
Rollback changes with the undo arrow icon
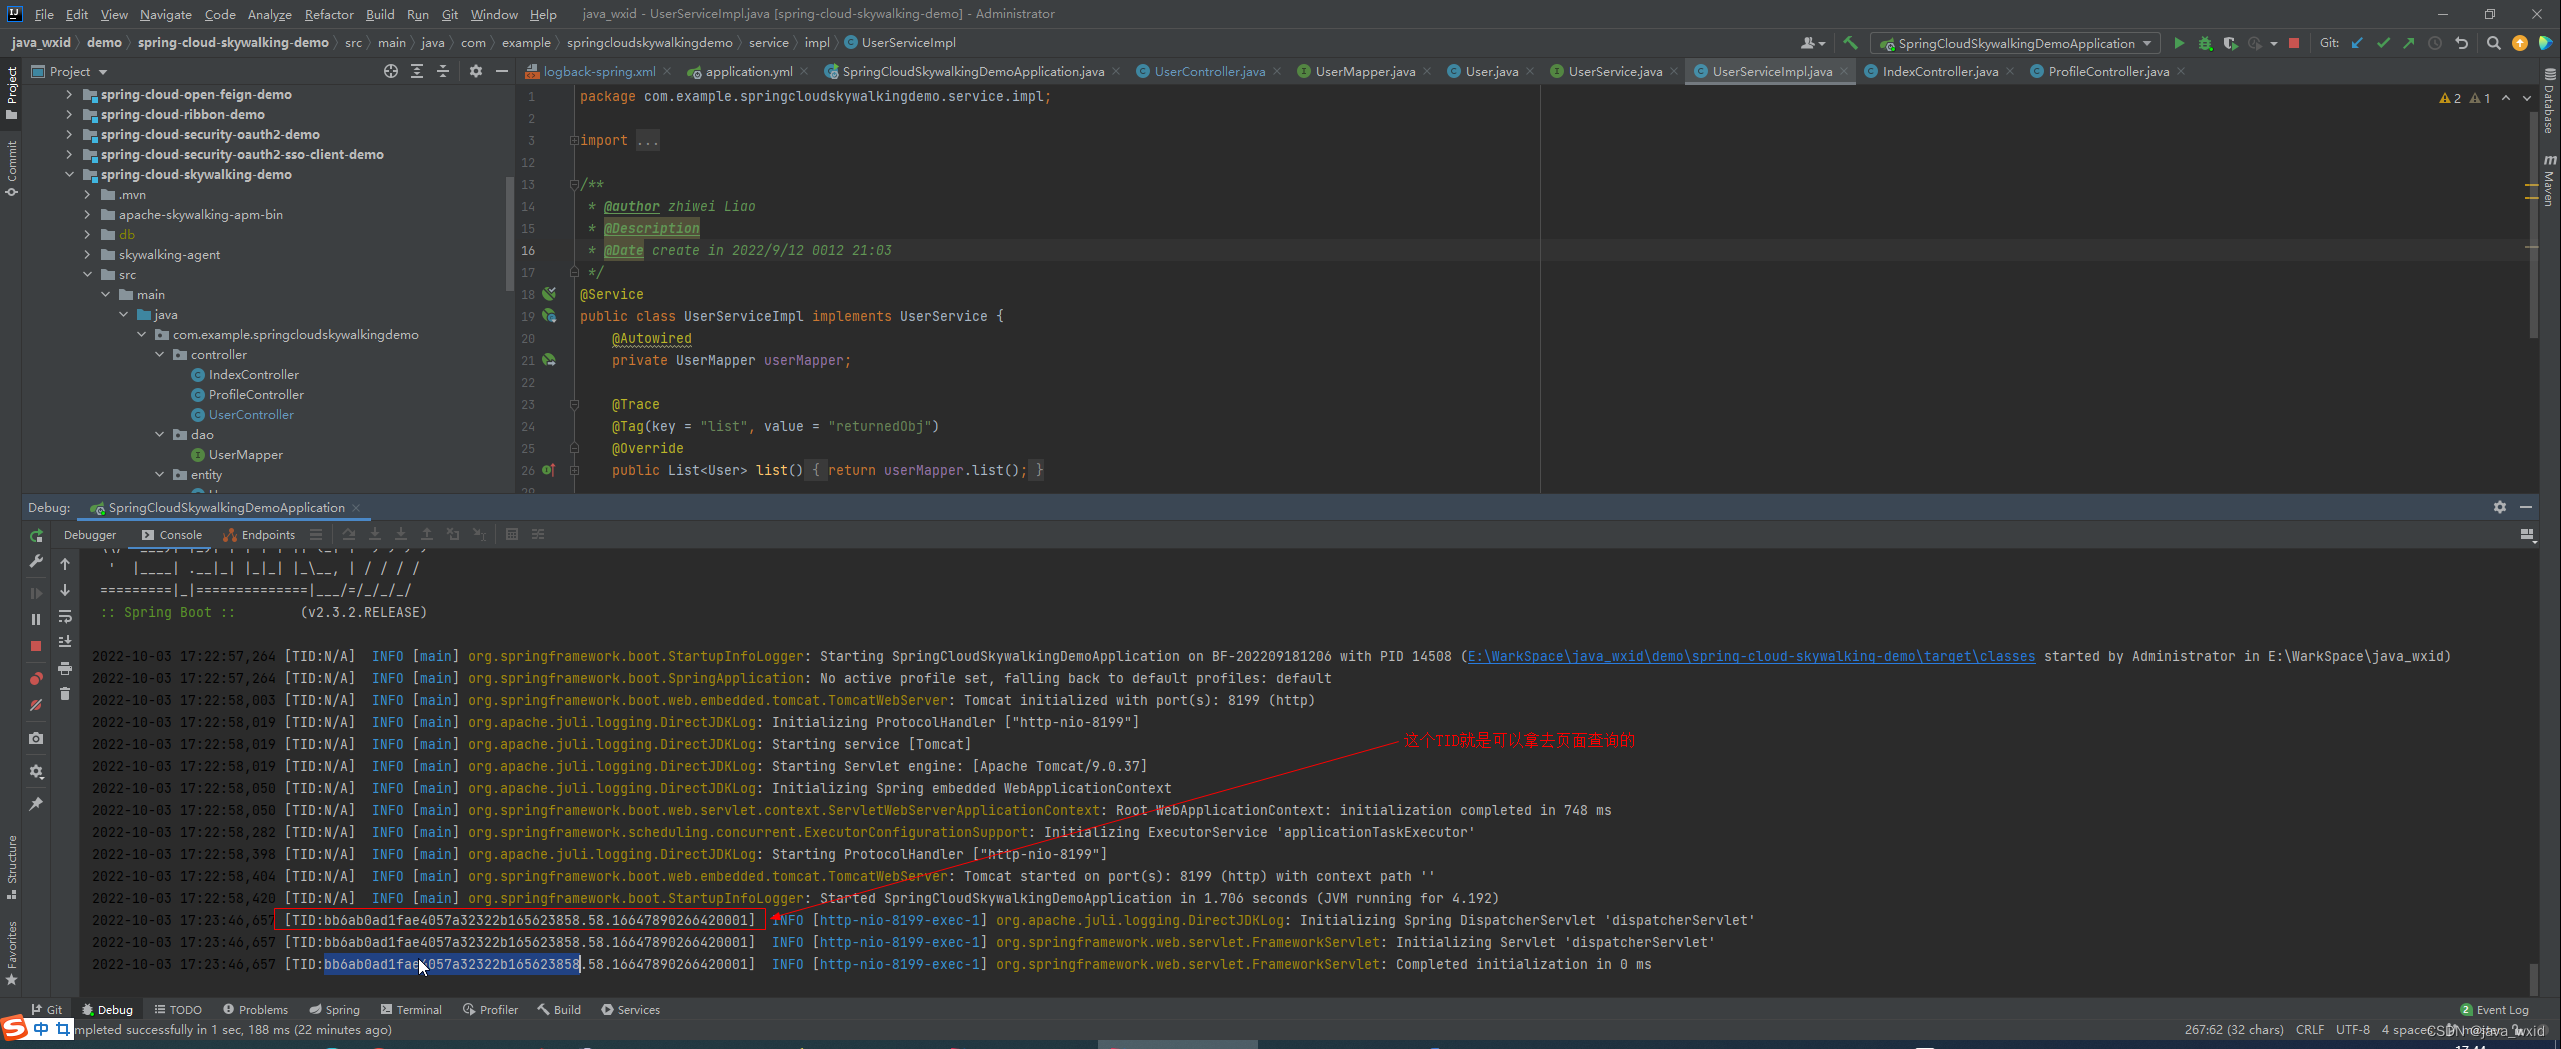tap(2461, 43)
